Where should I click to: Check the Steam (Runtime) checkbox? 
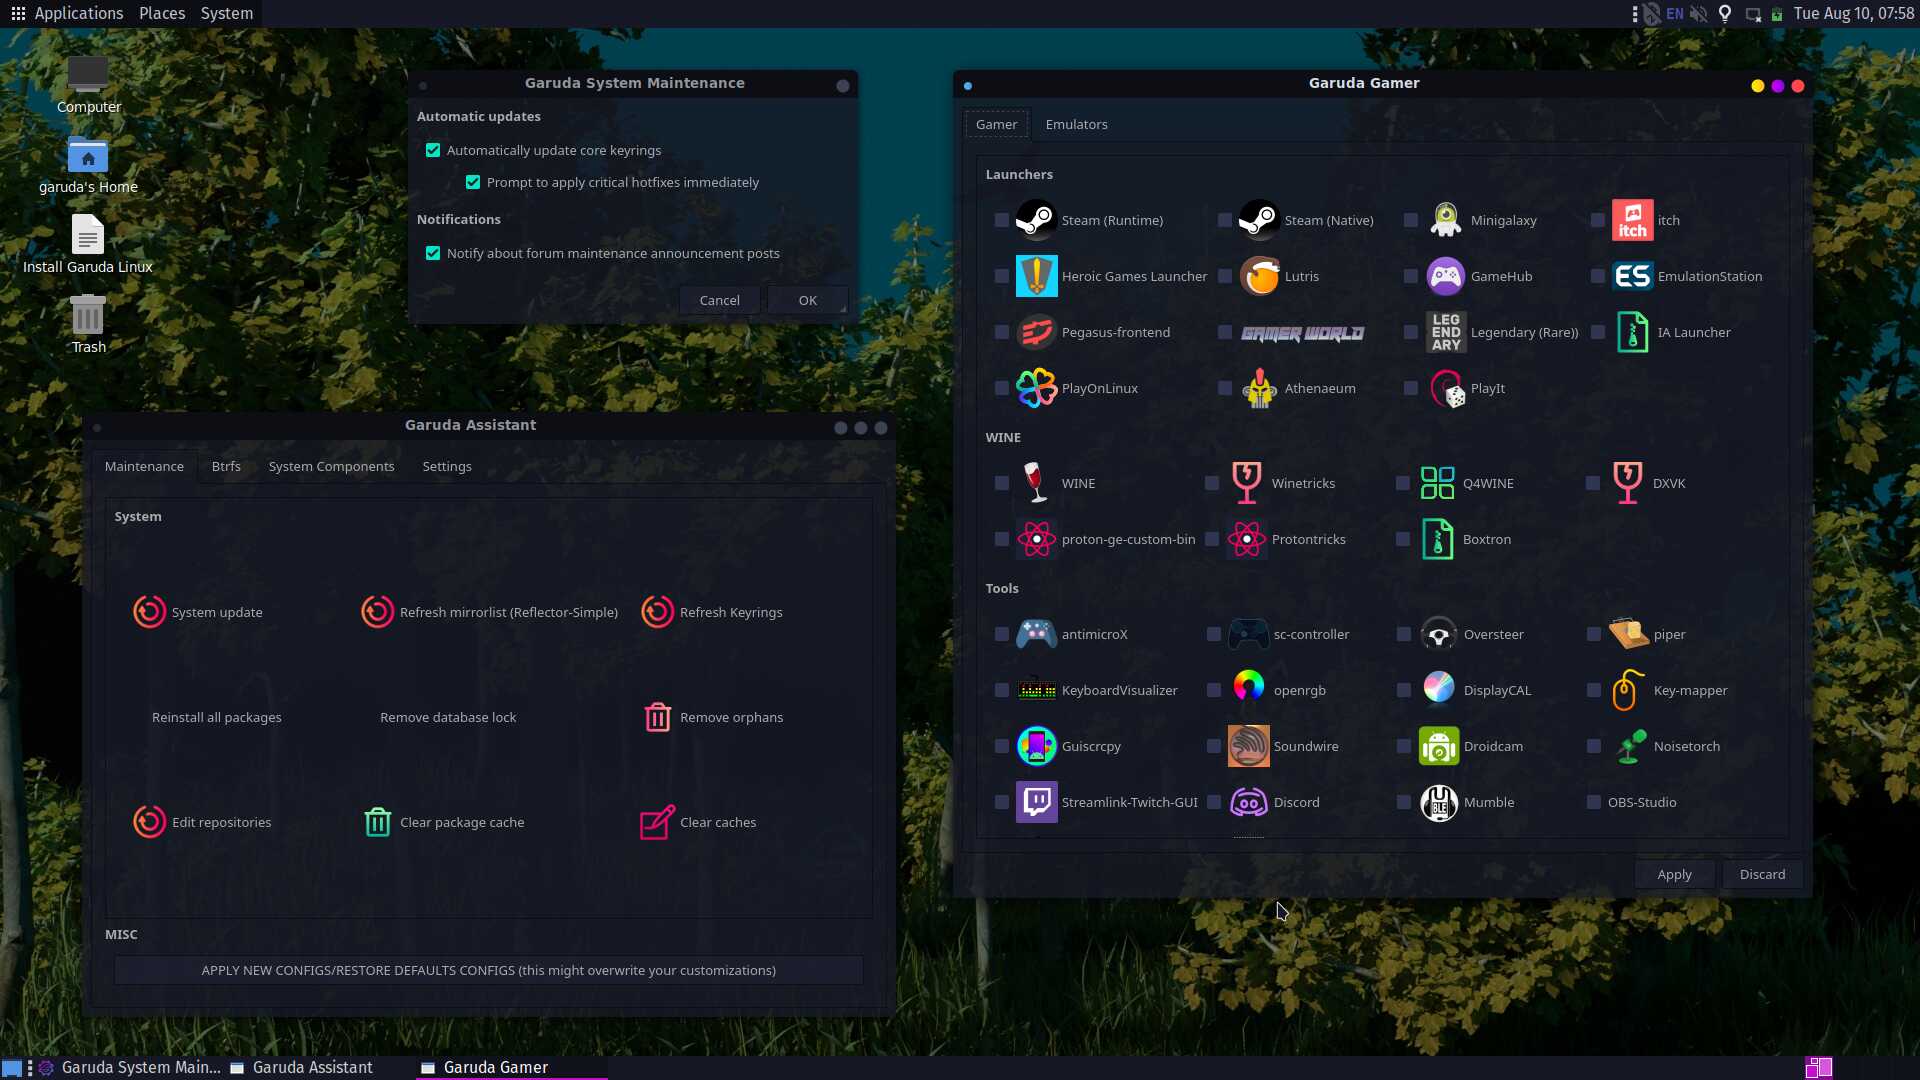pos(1001,220)
